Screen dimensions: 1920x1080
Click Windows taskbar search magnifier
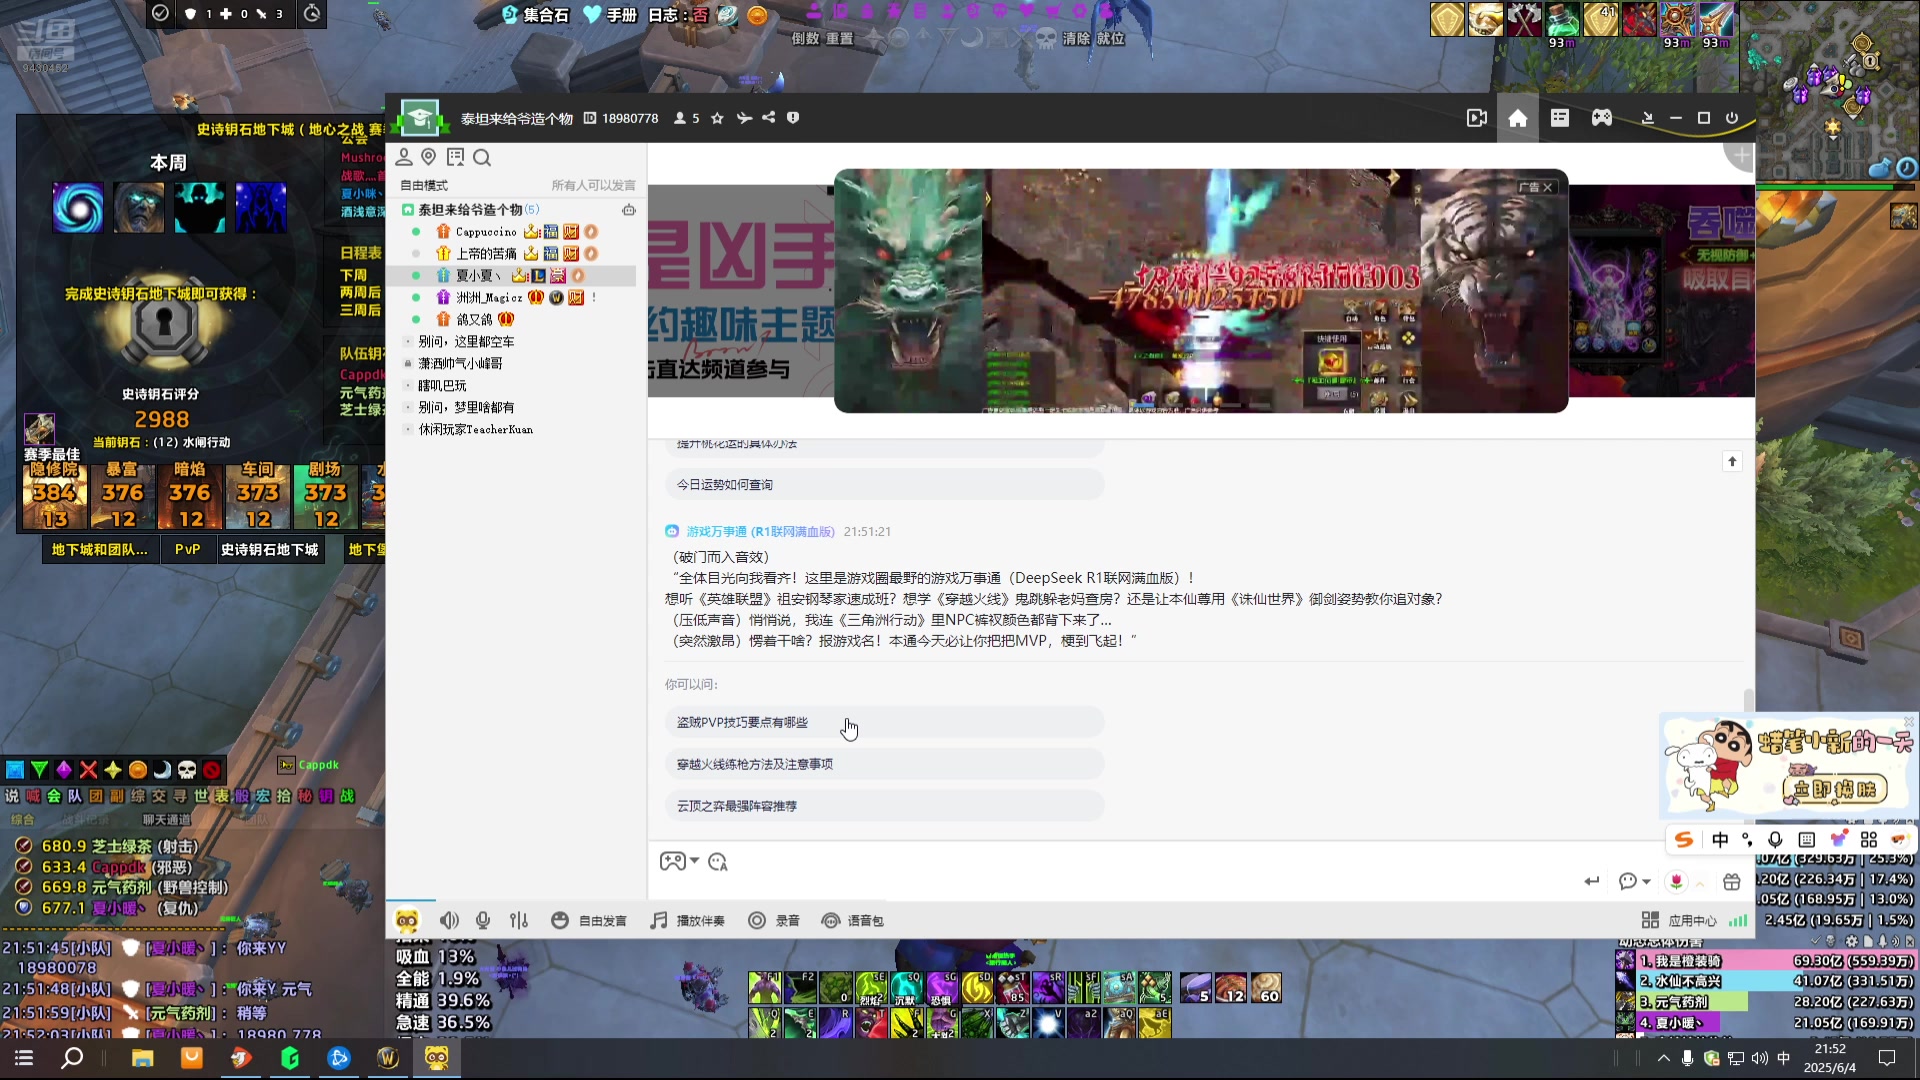tap(72, 1058)
